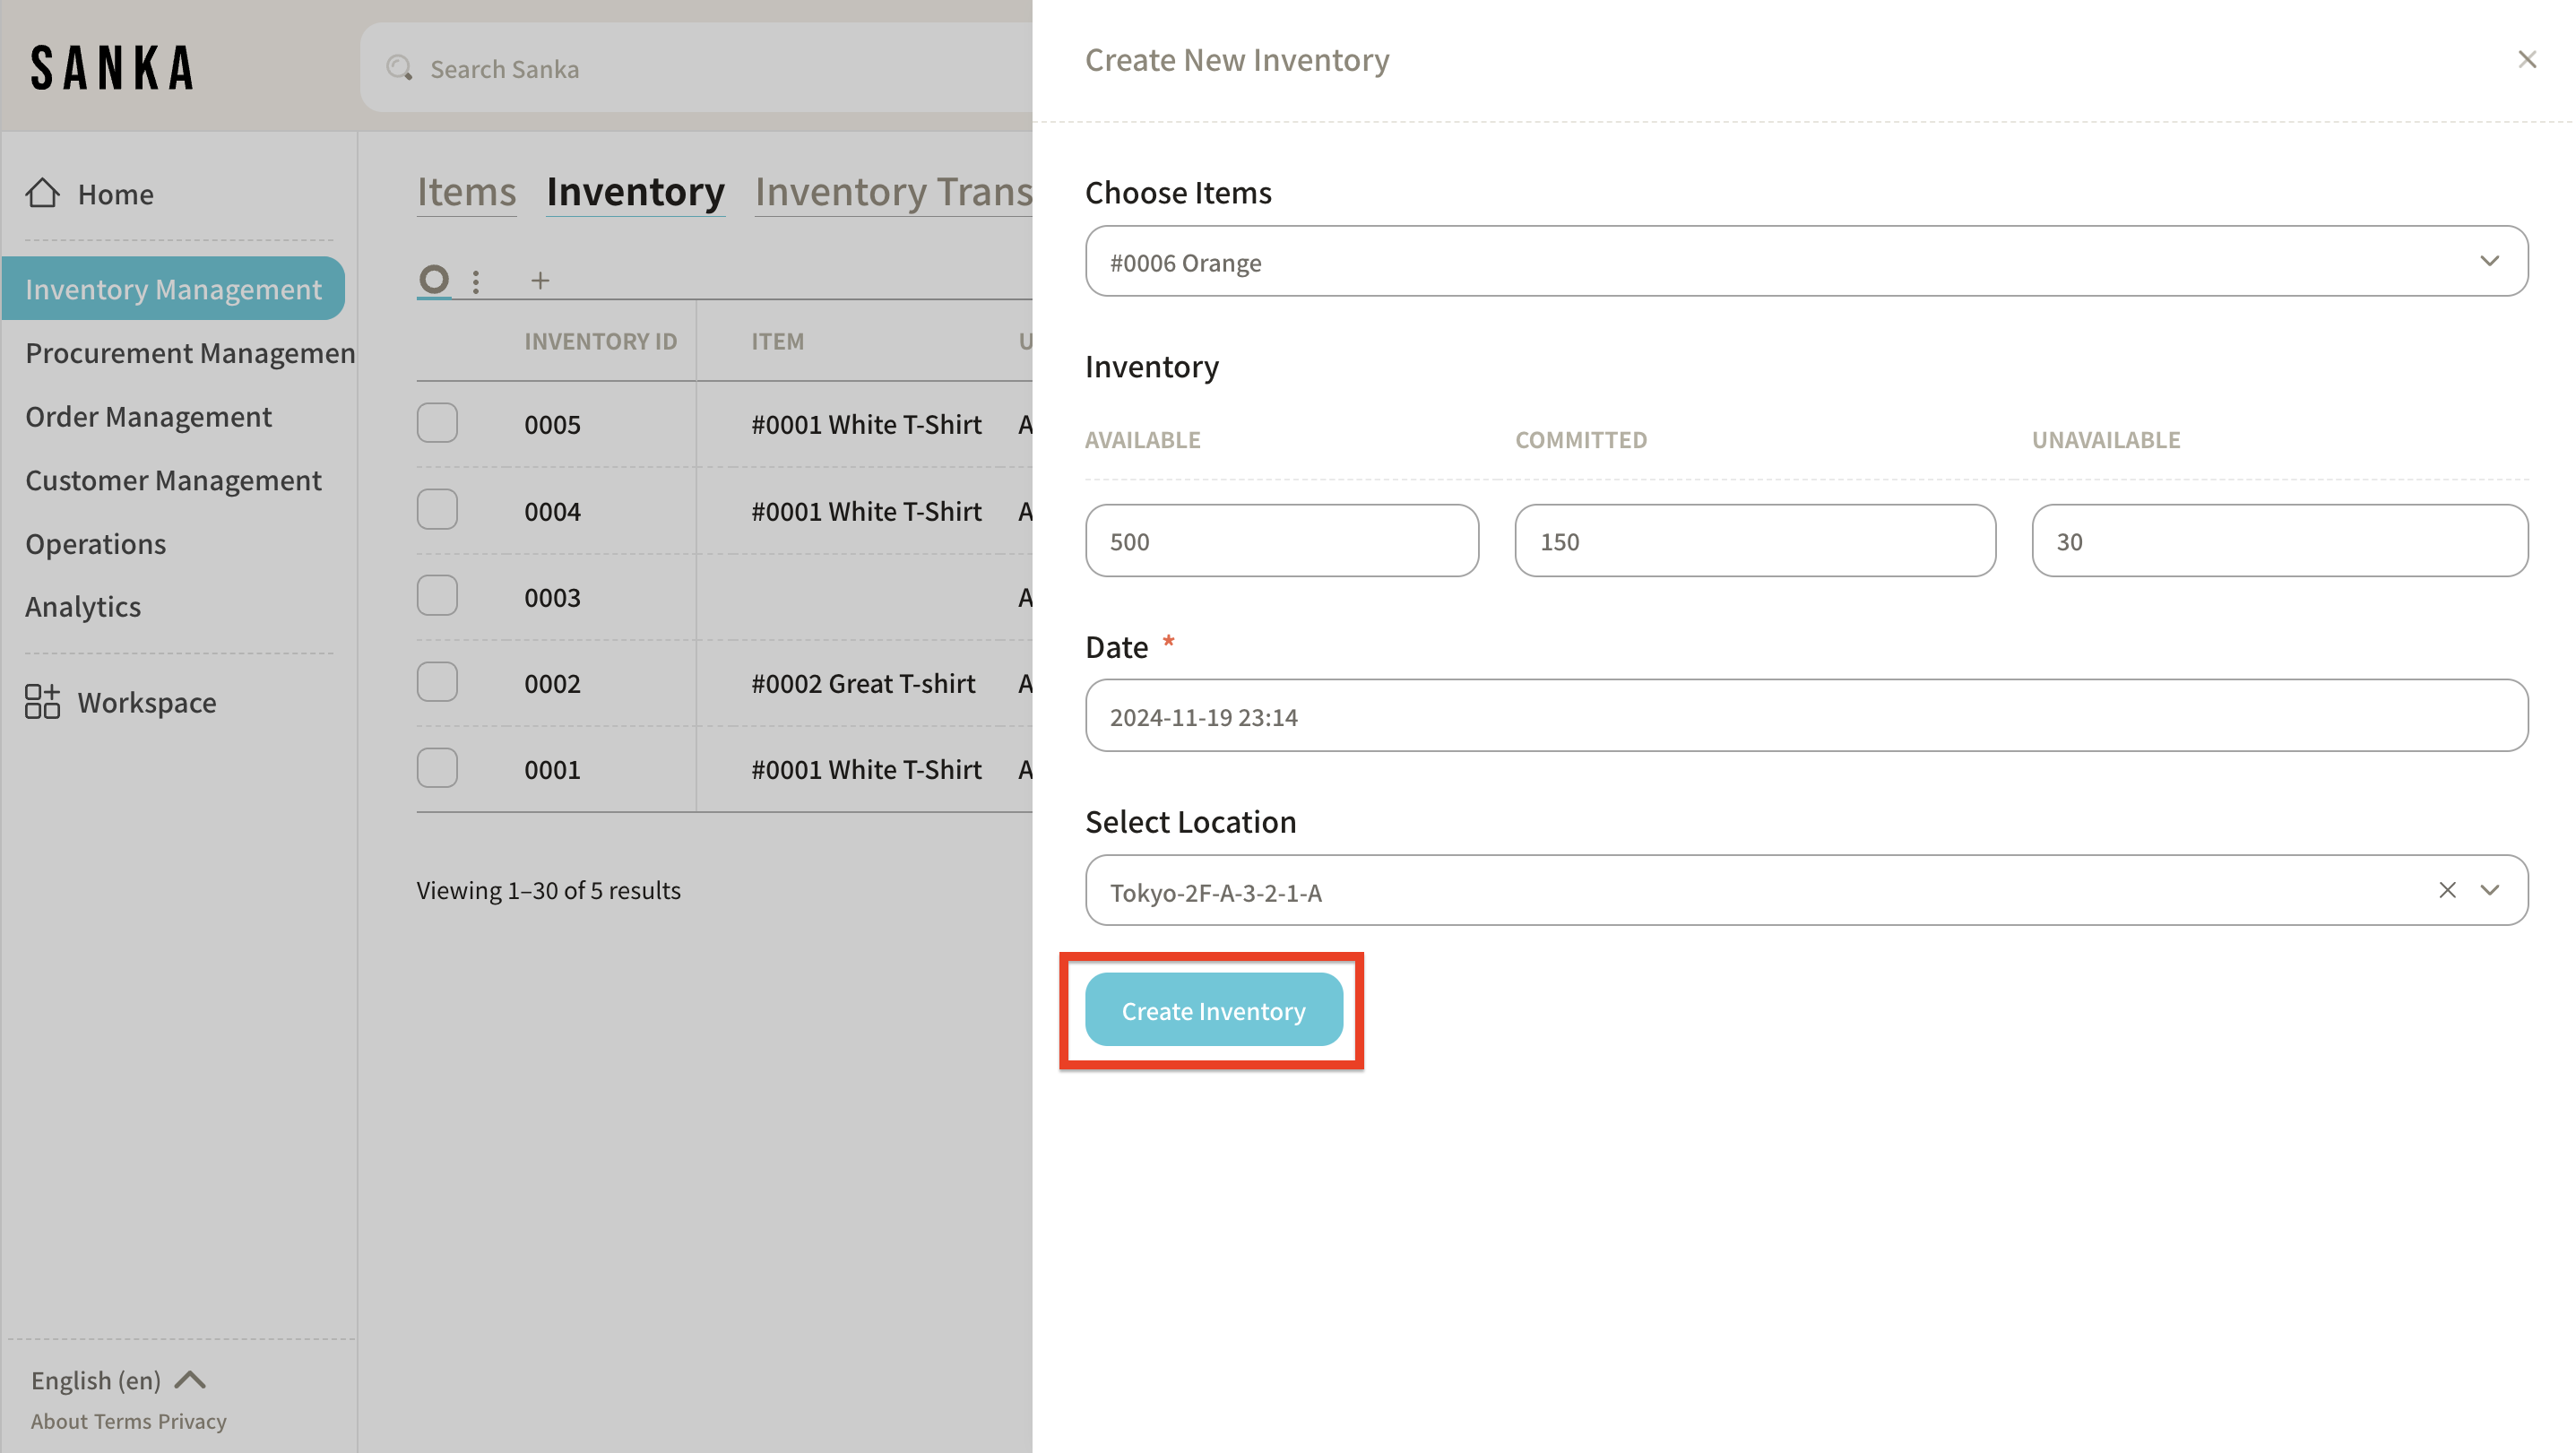Open the Privacy link in footer
The height and width of the screenshot is (1453, 2576).
192,1421
